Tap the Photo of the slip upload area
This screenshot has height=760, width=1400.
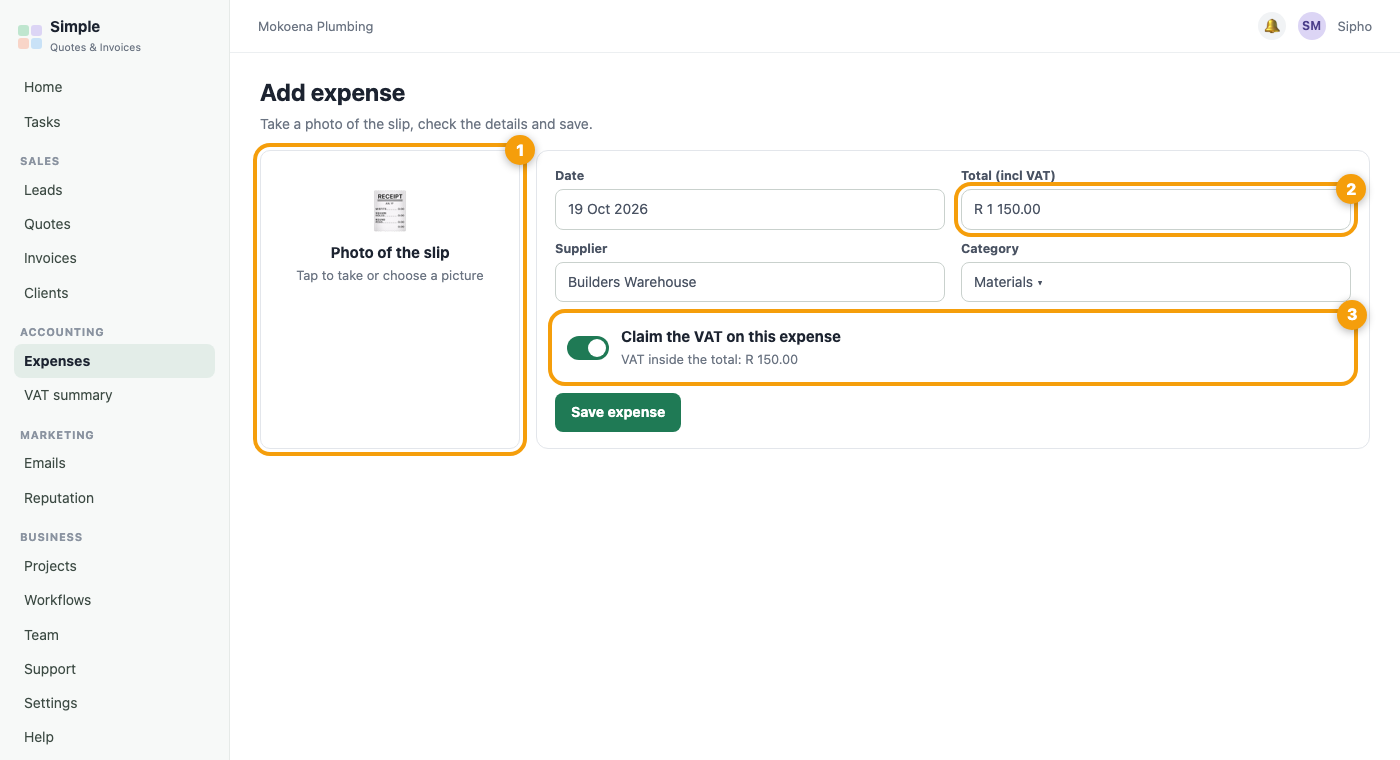[390, 300]
